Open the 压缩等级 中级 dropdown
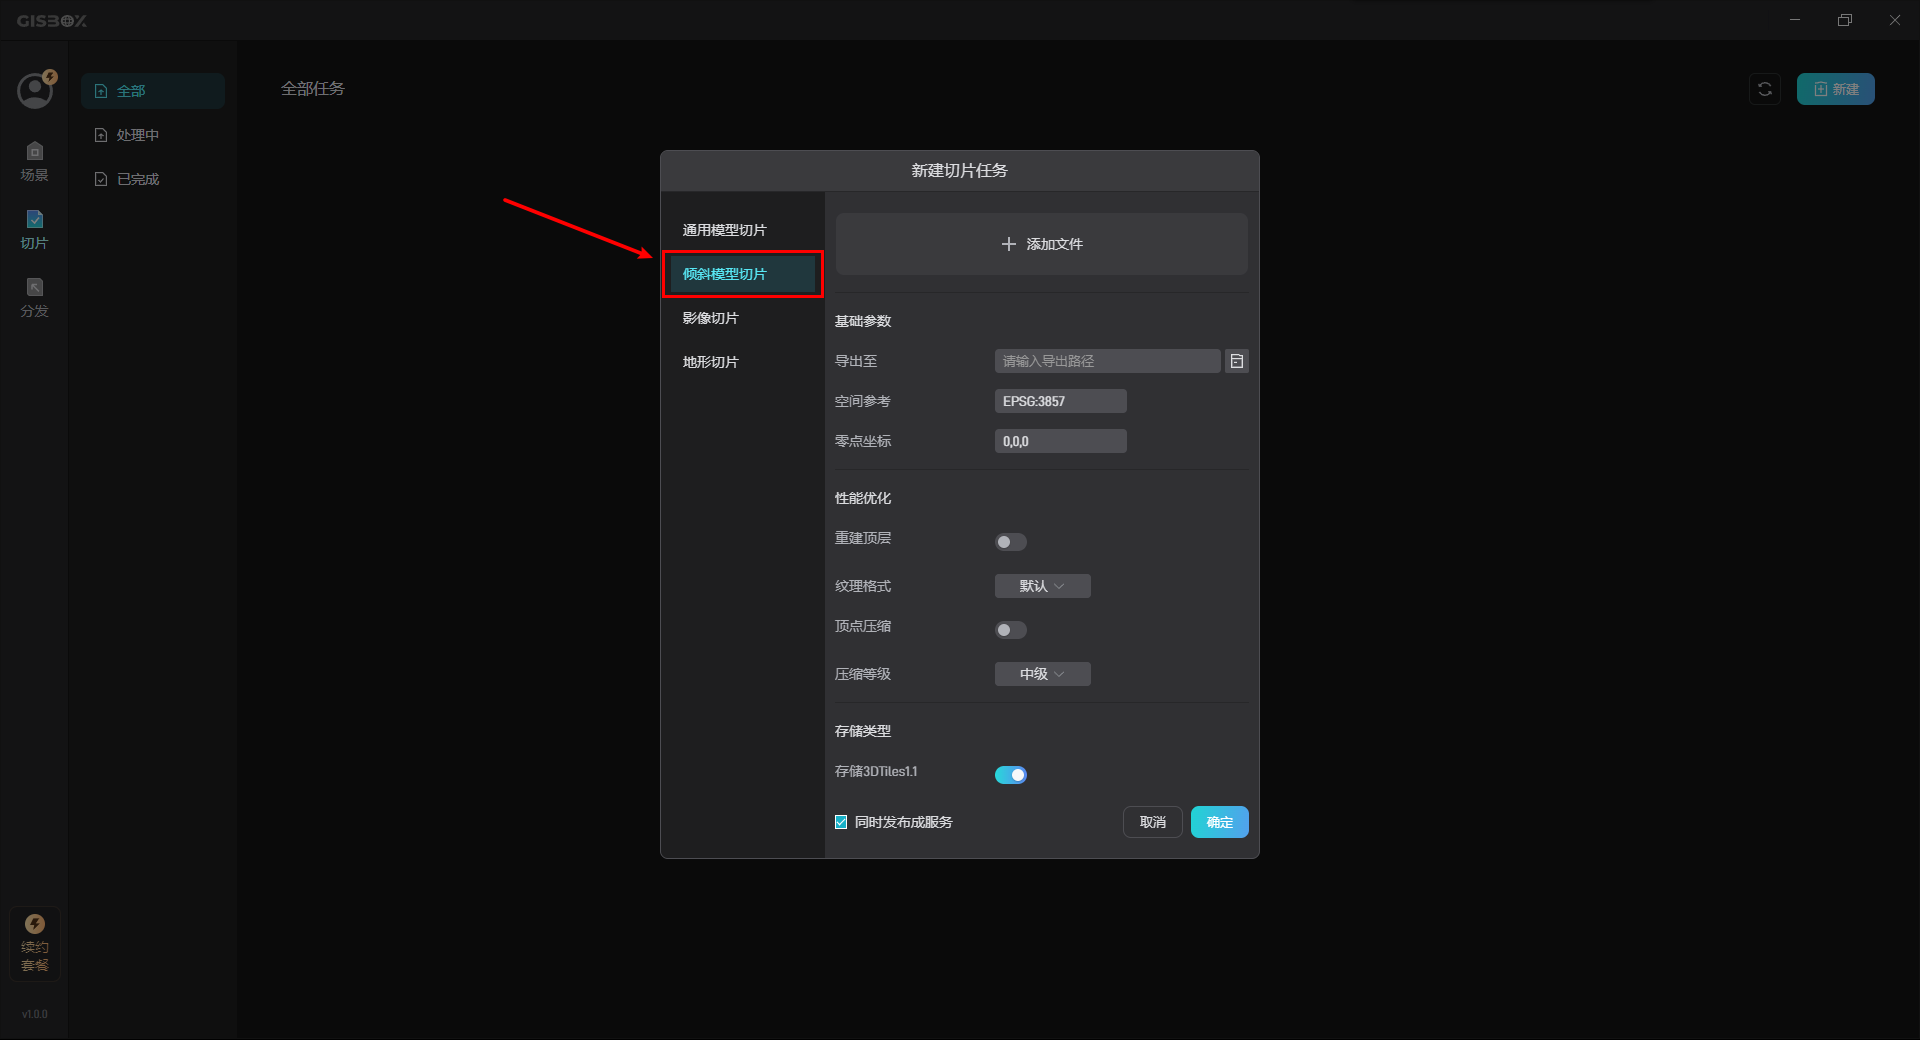1920x1040 pixels. [x=1042, y=674]
